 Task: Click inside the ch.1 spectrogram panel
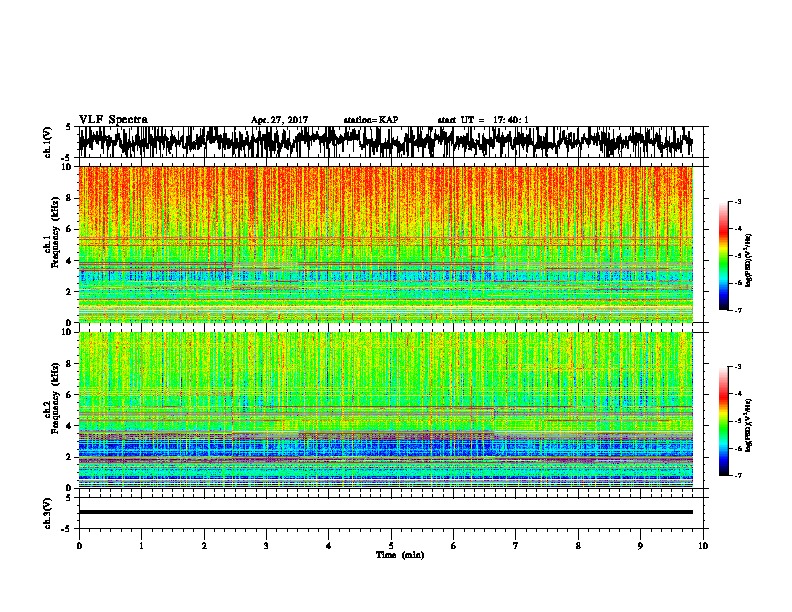click(386, 244)
